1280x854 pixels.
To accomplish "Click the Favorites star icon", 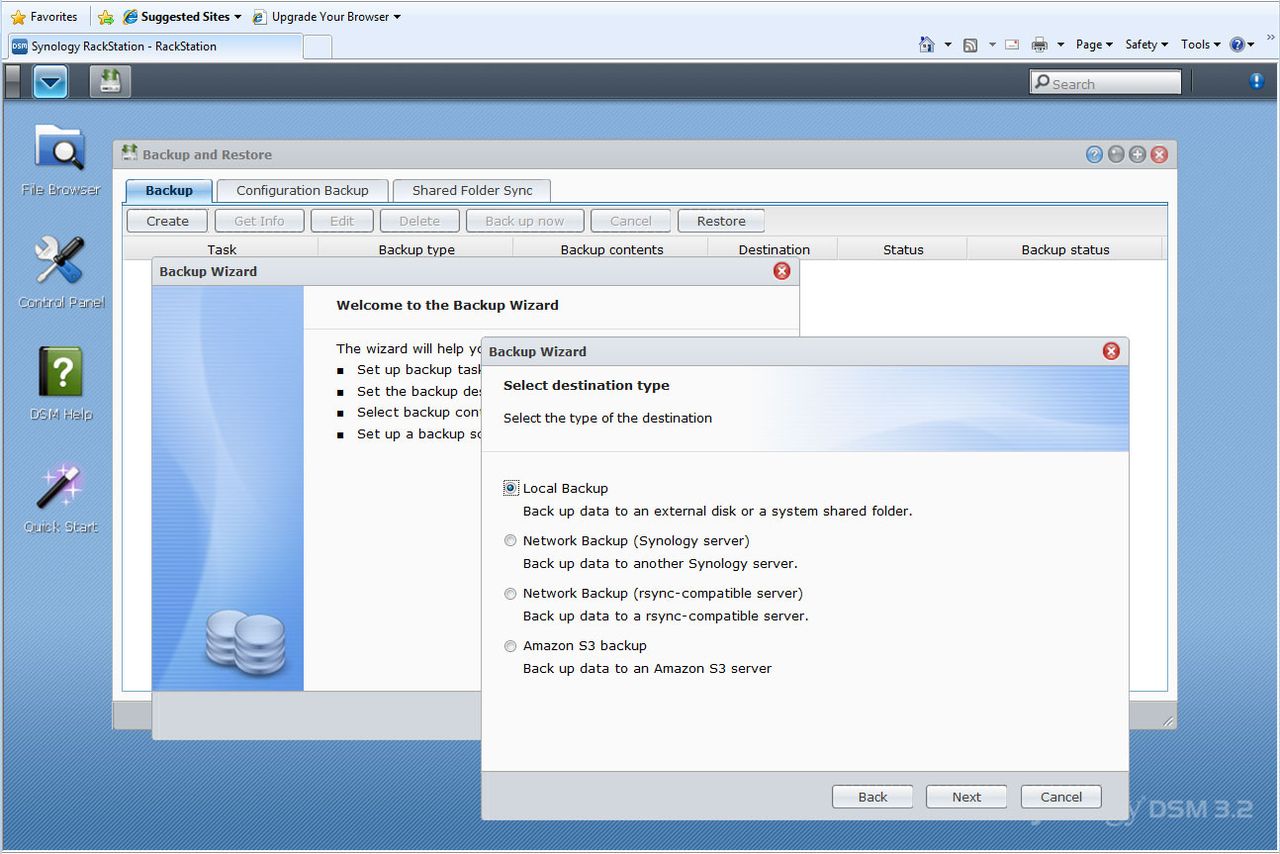I will 18,17.
